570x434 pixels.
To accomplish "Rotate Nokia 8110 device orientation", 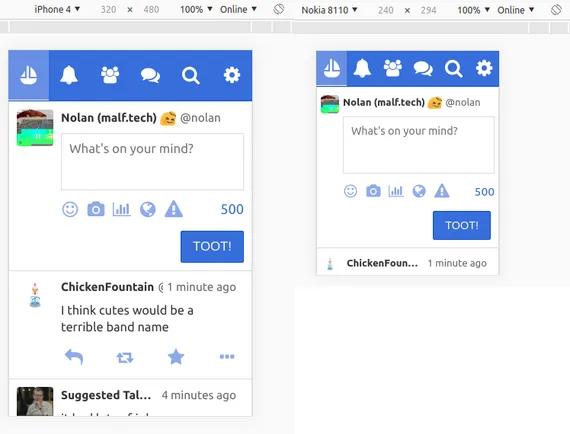I will click(556, 10).
